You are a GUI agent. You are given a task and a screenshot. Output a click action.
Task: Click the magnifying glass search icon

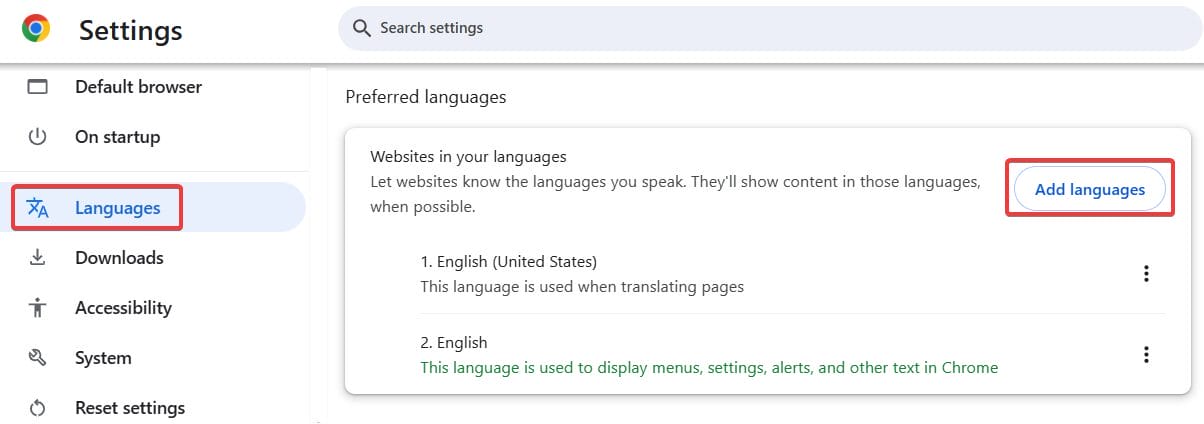tap(362, 28)
